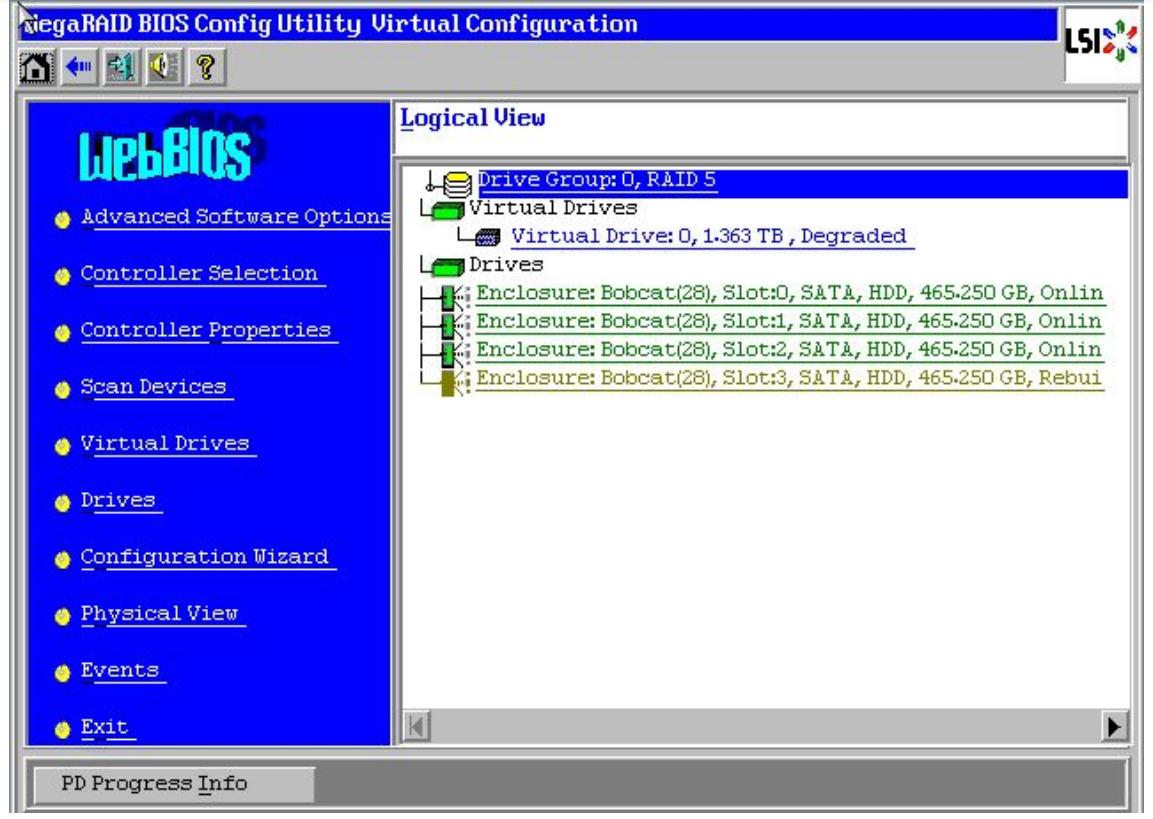1153x819 pixels.
Task: Select Scan Devices
Action: [154, 387]
